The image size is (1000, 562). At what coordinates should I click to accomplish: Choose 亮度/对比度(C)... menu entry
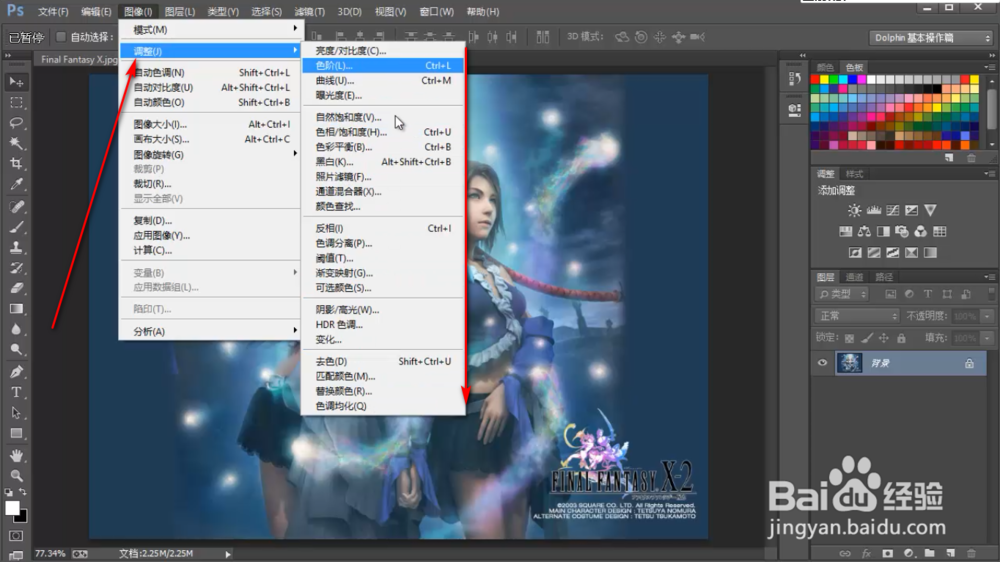(383, 50)
